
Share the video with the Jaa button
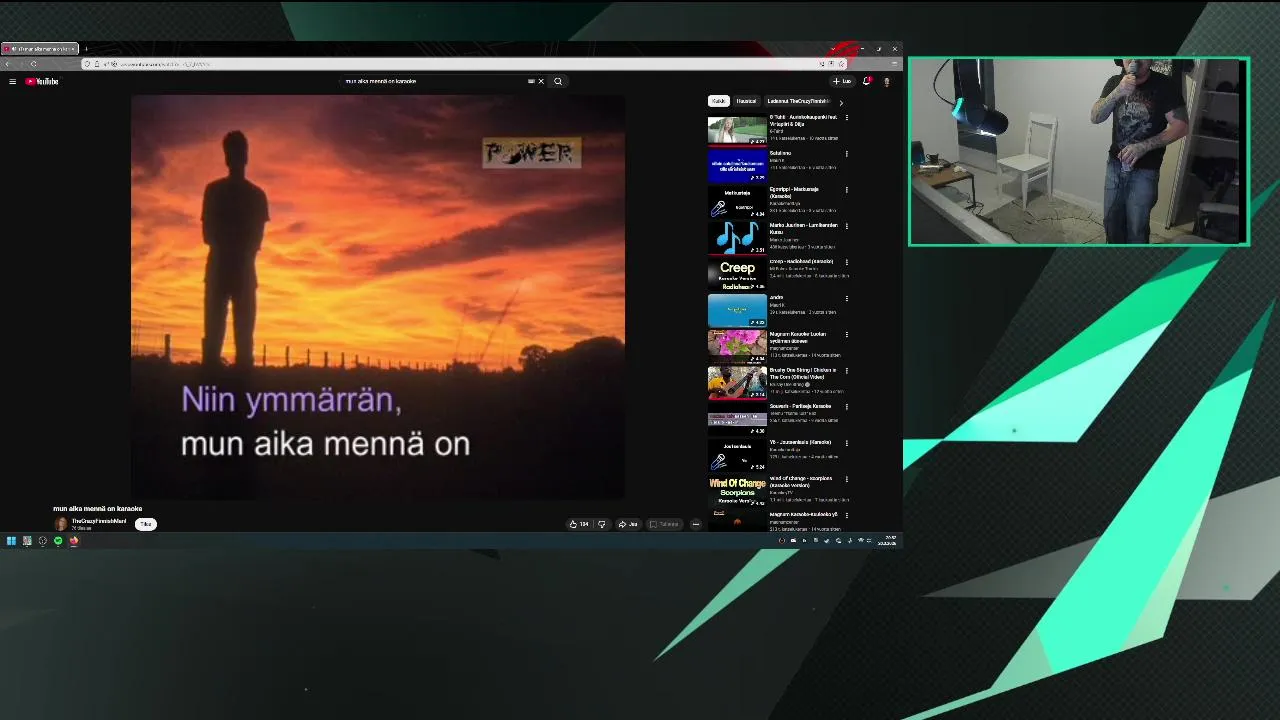pos(628,524)
